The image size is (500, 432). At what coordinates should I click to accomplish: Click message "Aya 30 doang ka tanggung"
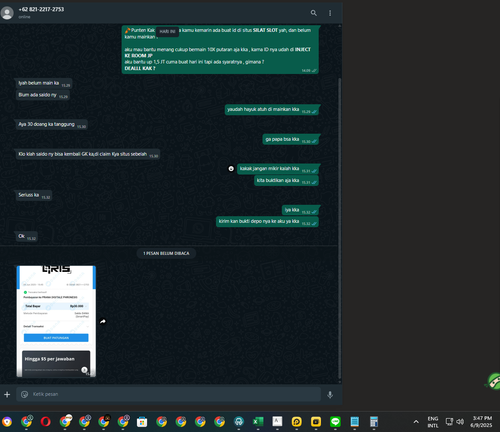51,125
